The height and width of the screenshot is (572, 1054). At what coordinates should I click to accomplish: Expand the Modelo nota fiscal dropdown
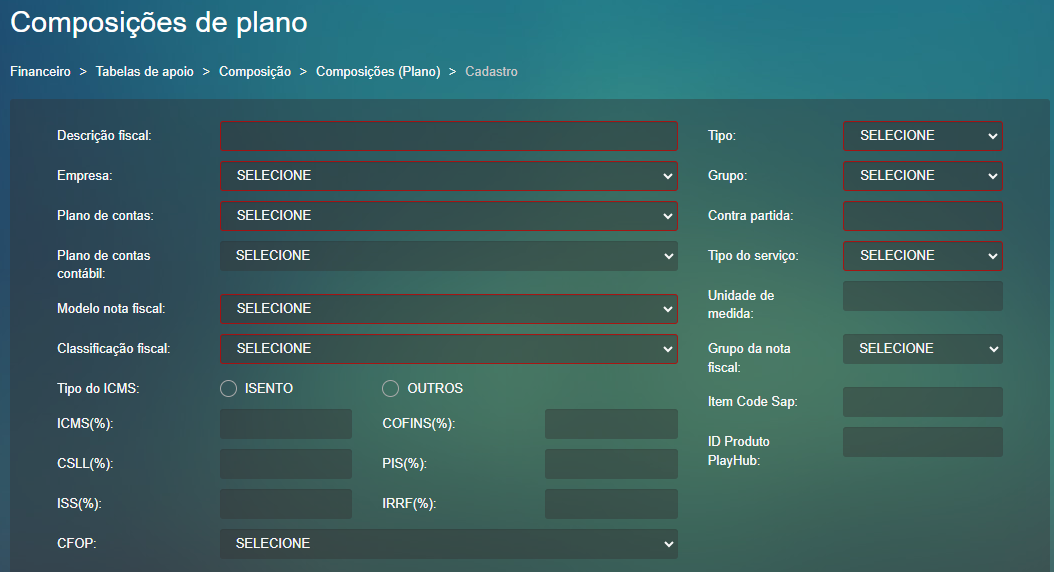(448, 309)
